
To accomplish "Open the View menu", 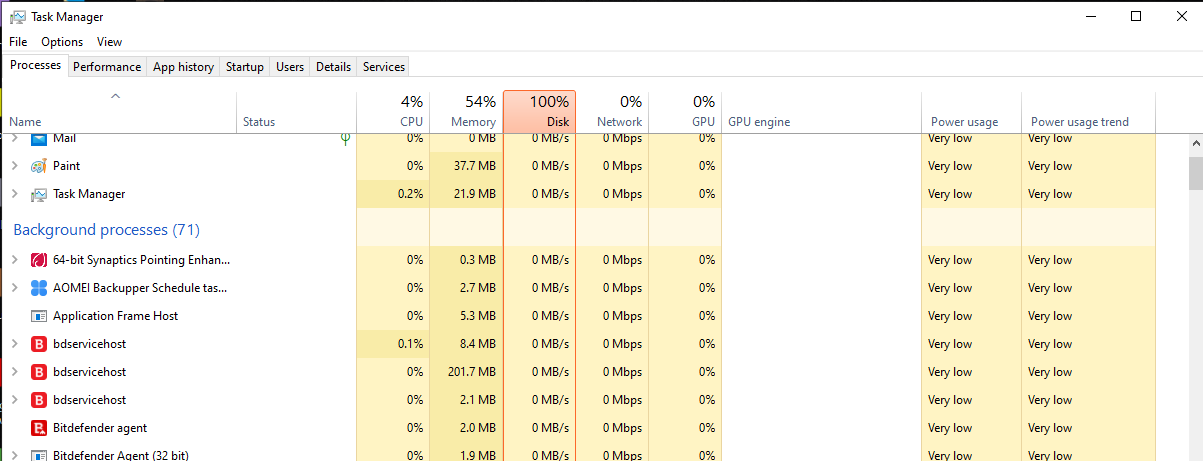I will [x=109, y=42].
